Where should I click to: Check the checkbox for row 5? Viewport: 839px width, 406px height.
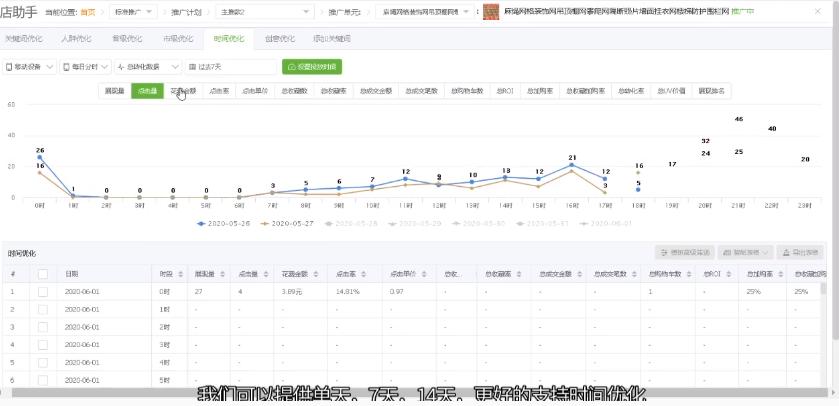(43, 362)
